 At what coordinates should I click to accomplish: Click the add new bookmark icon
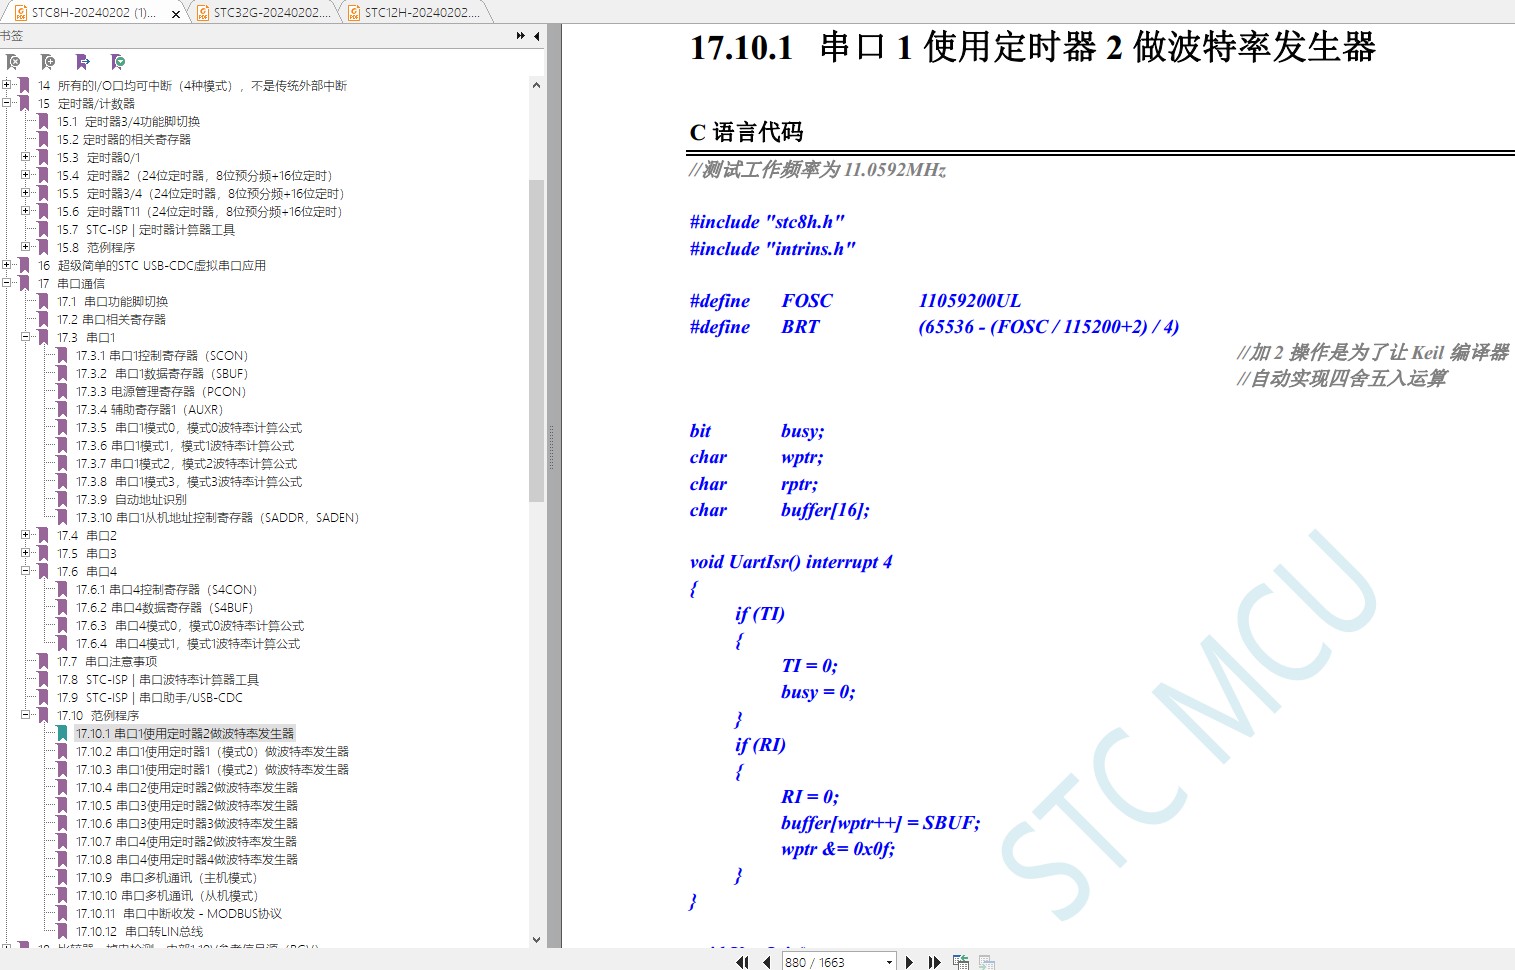click(48, 62)
